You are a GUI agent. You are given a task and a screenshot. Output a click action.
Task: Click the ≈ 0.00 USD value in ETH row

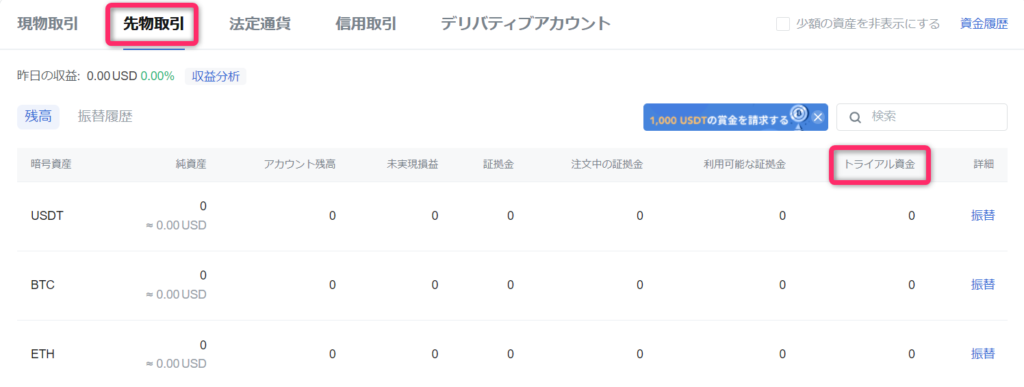176,364
